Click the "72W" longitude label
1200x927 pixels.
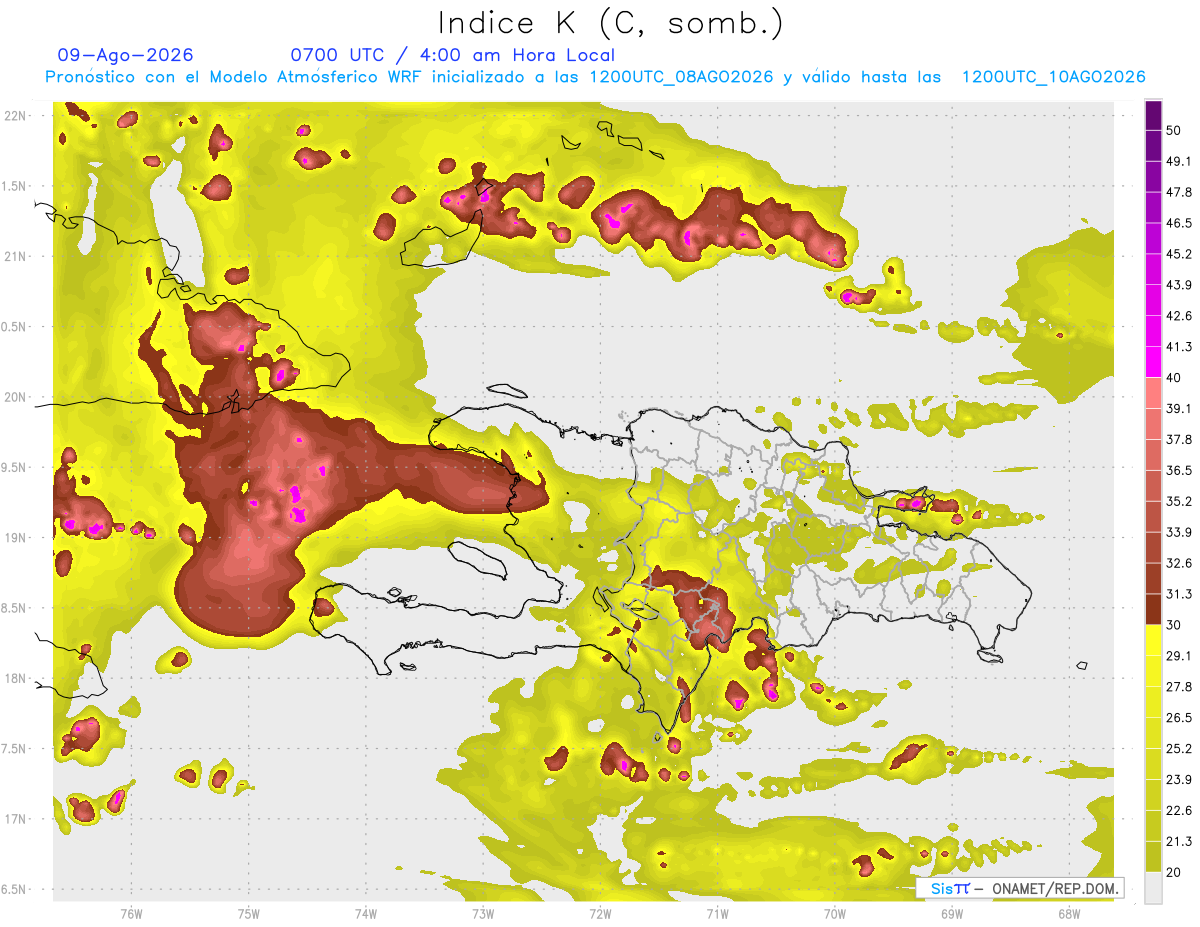coord(600,913)
